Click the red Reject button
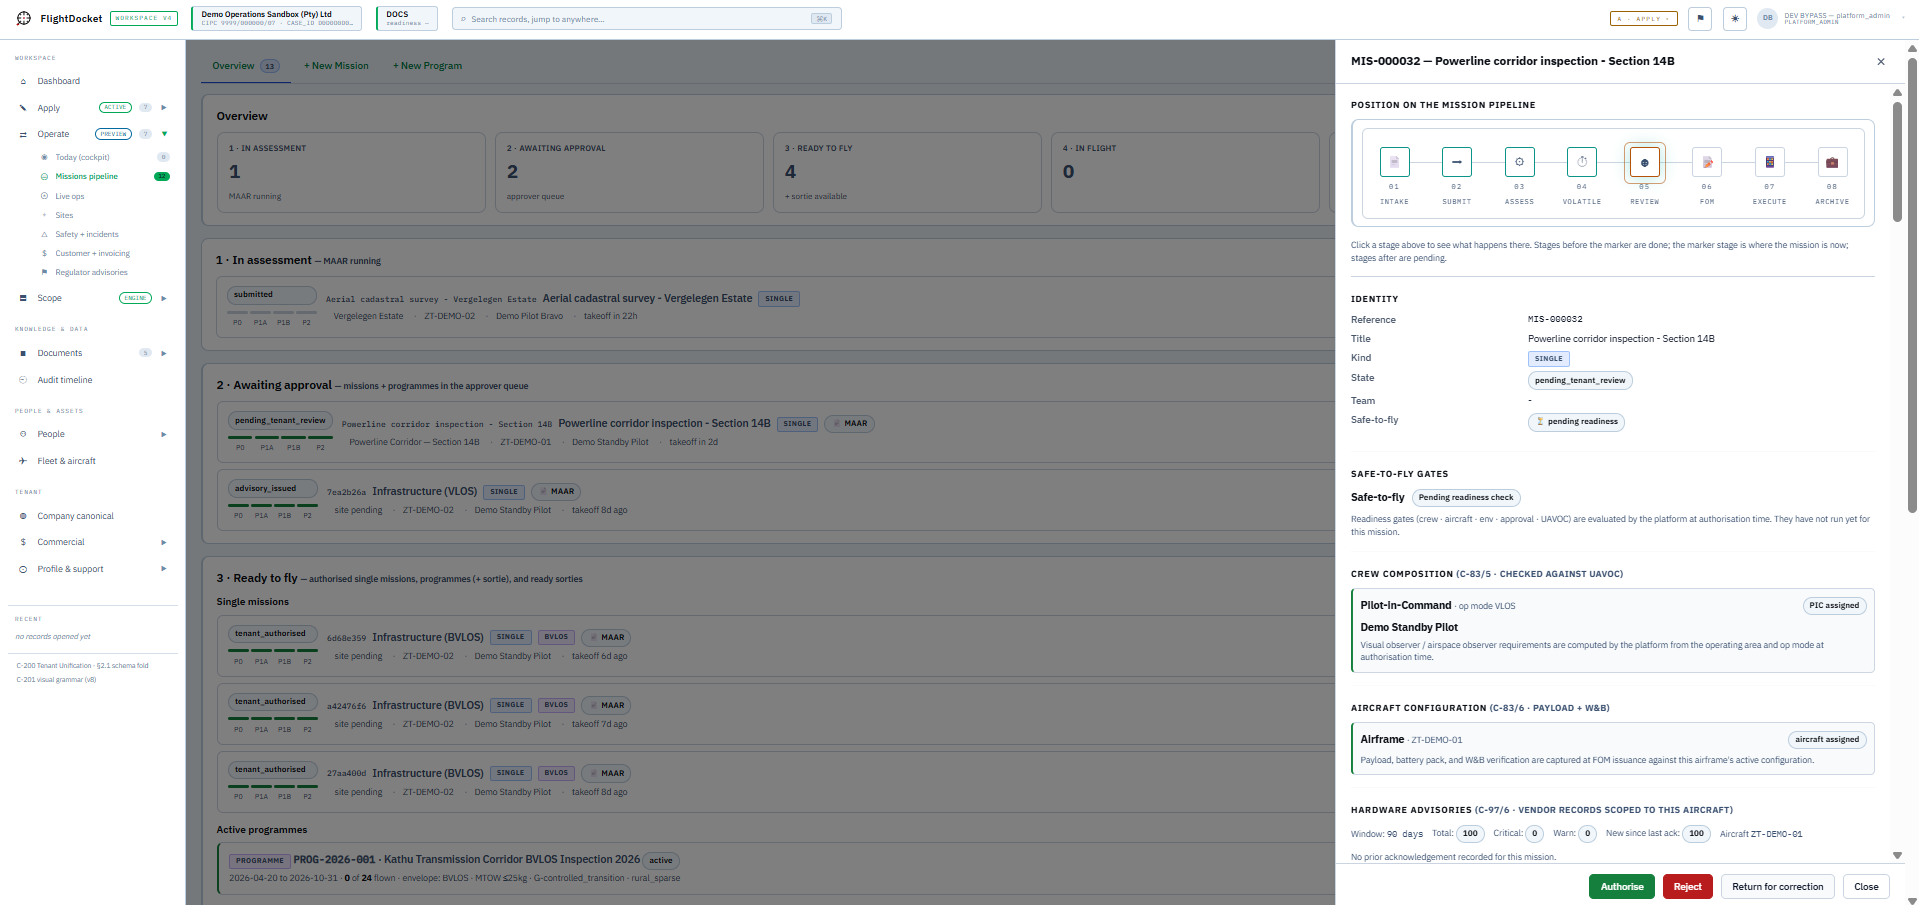 (x=1687, y=887)
